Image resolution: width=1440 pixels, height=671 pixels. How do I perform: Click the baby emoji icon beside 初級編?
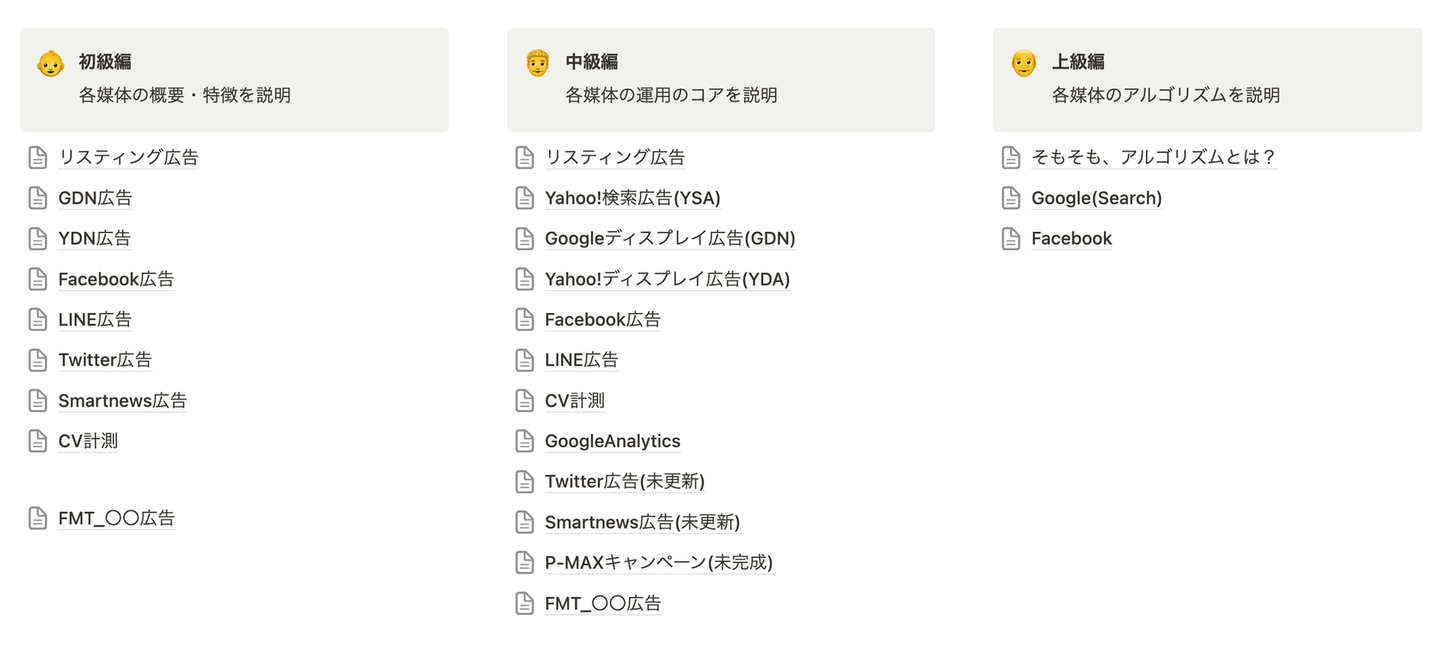50,63
